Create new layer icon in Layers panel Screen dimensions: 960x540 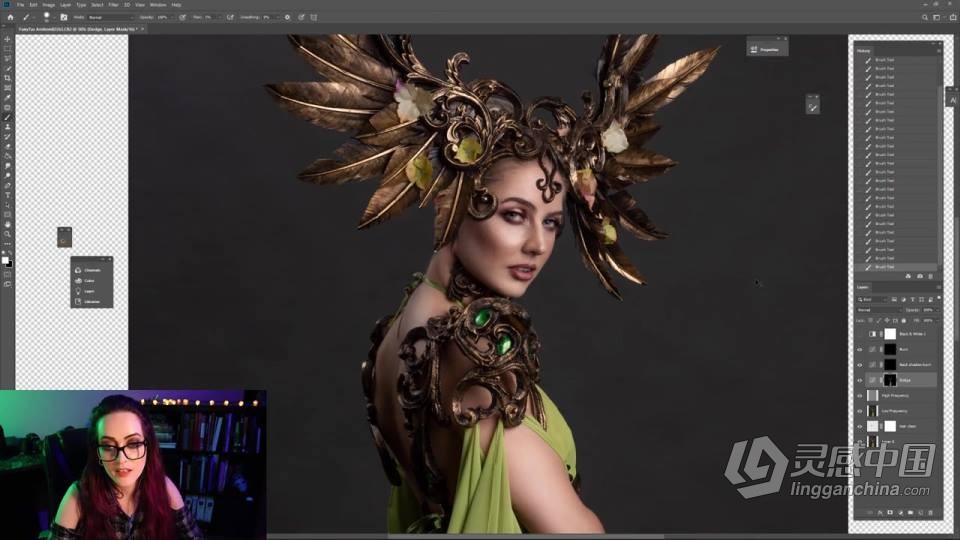[920, 512]
